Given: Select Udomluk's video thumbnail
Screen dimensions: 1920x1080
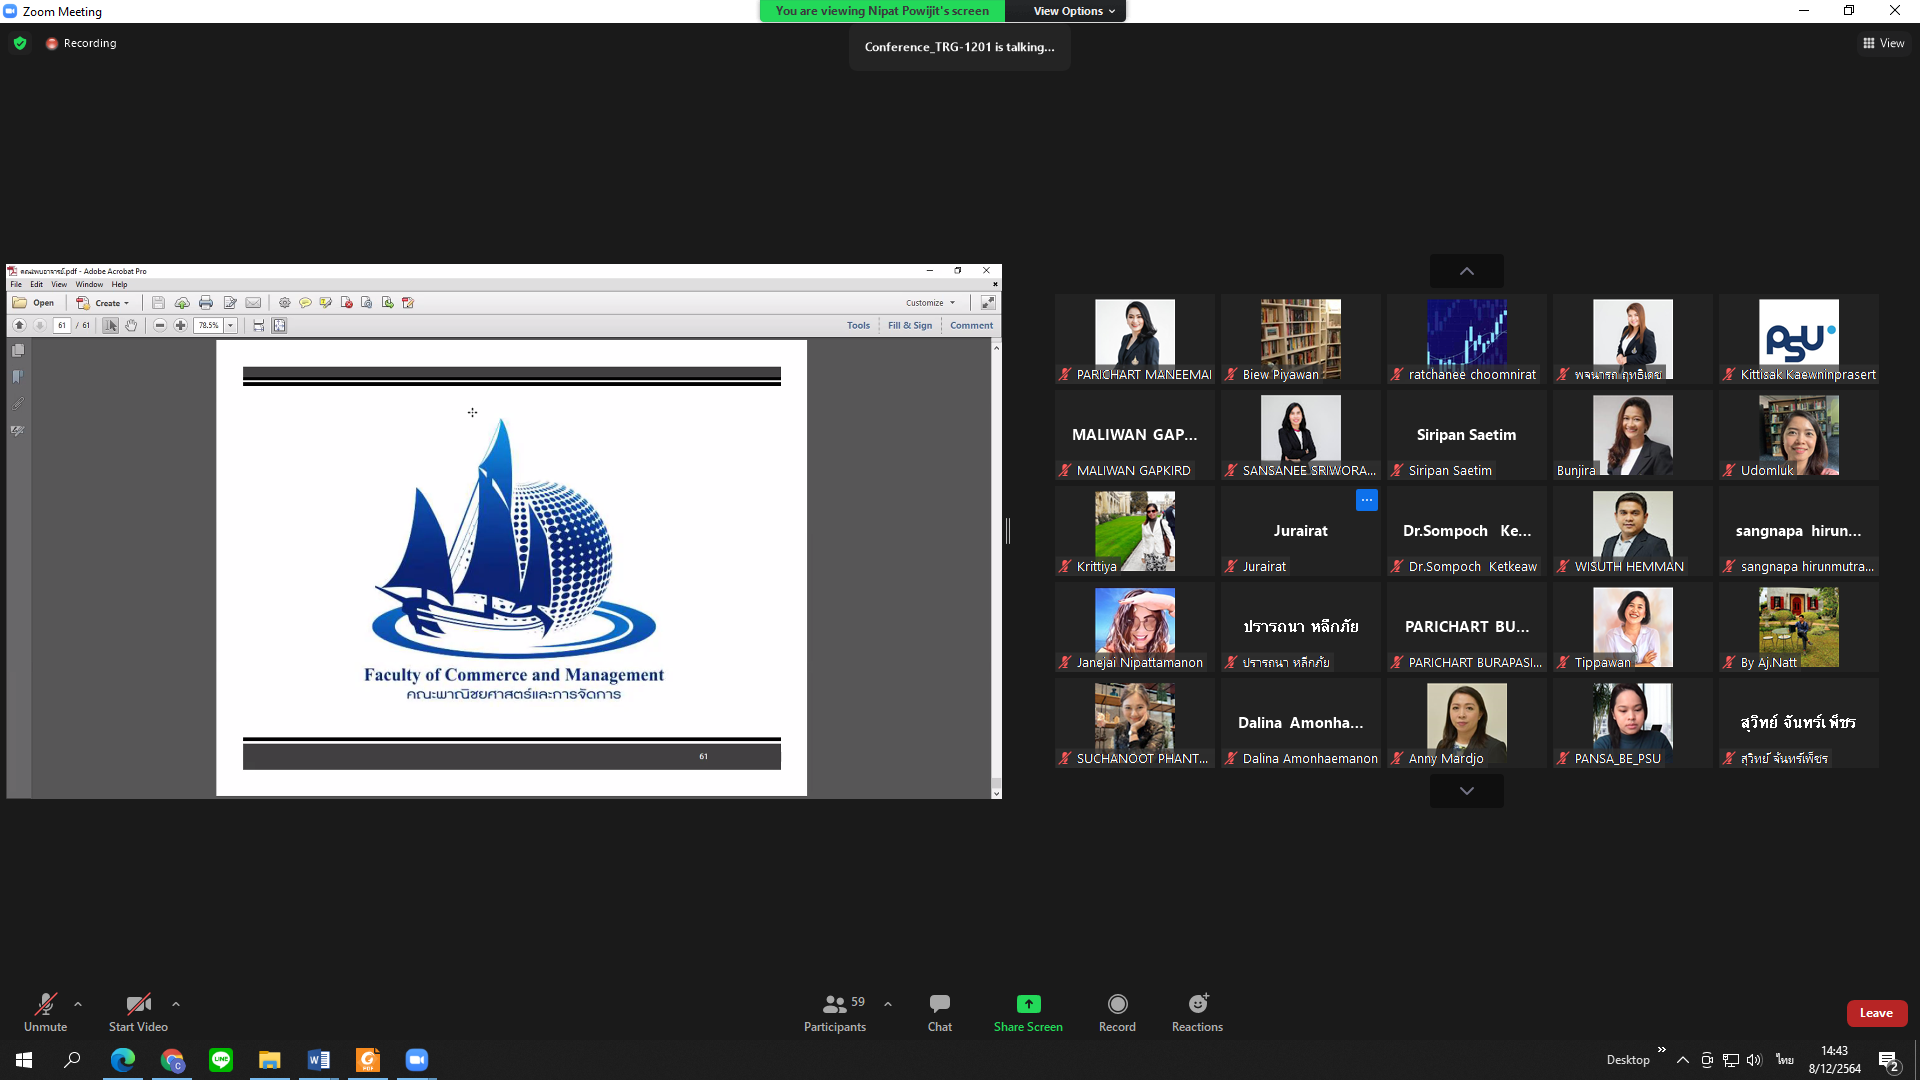Looking at the screenshot, I should coord(1798,435).
